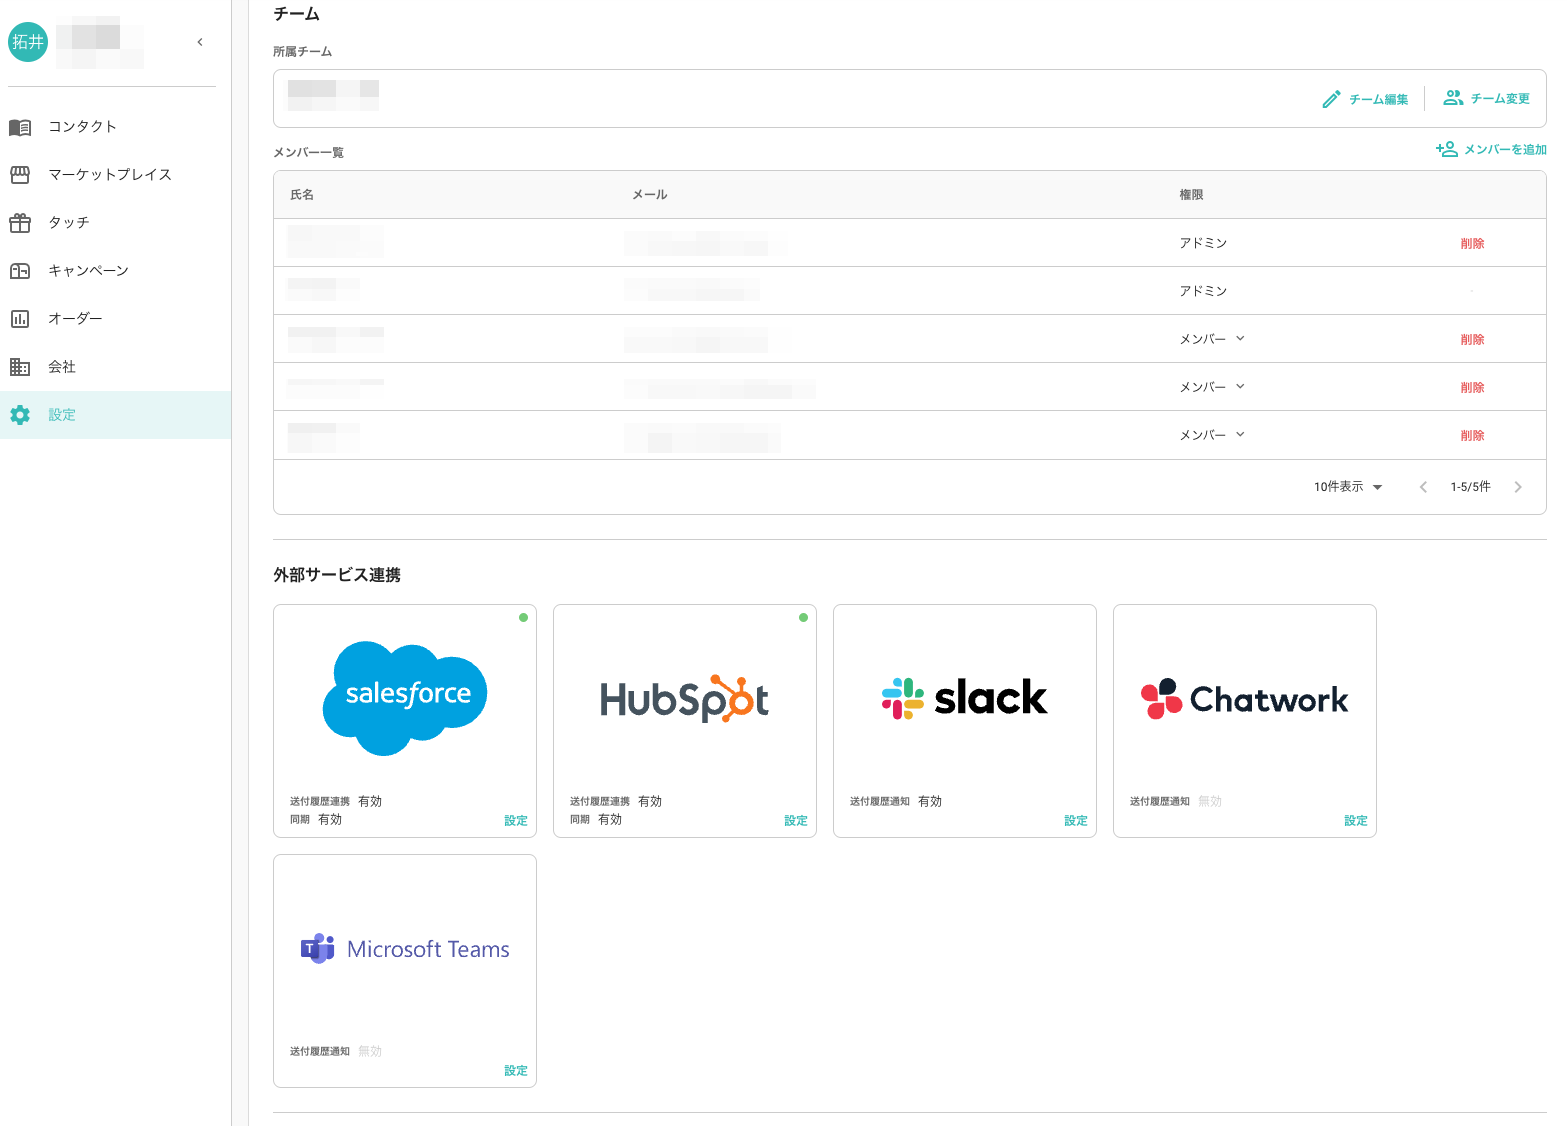Click the Salesforce logo

[405, 698]
